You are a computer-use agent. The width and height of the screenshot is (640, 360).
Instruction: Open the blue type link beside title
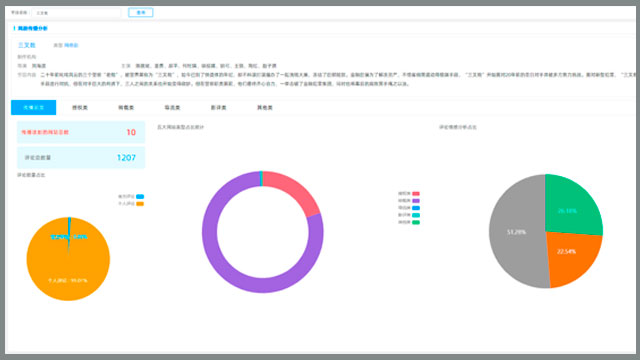coord(71,45)
